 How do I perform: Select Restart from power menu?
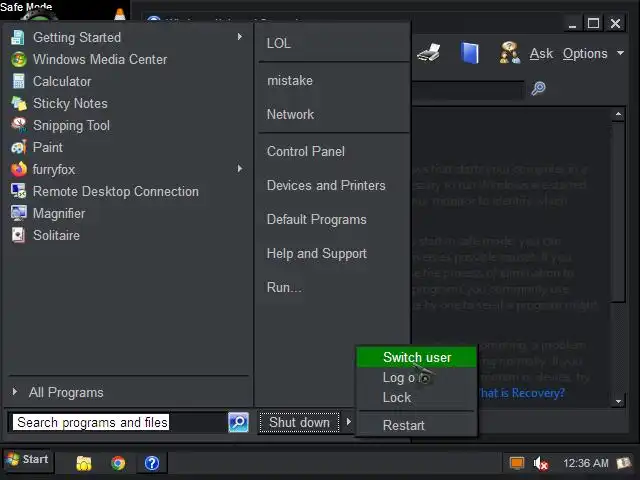416,425
